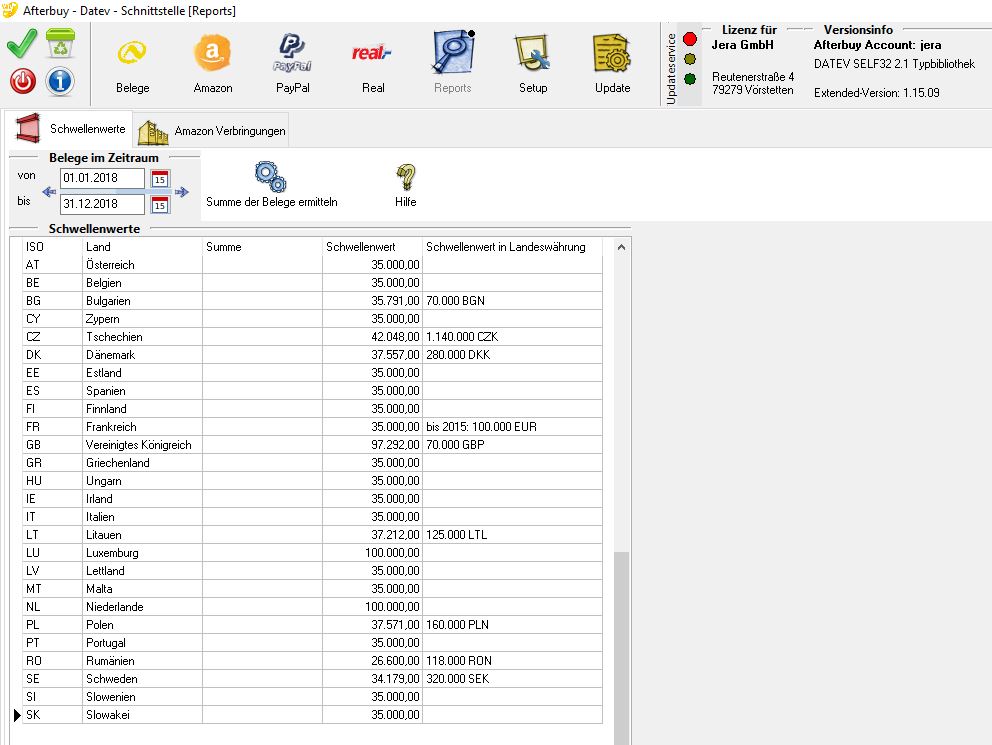The width and height of the screenshot is (992, 745).
Task: Click the left arrow beside date range
Action: click(x=49, y=191)
